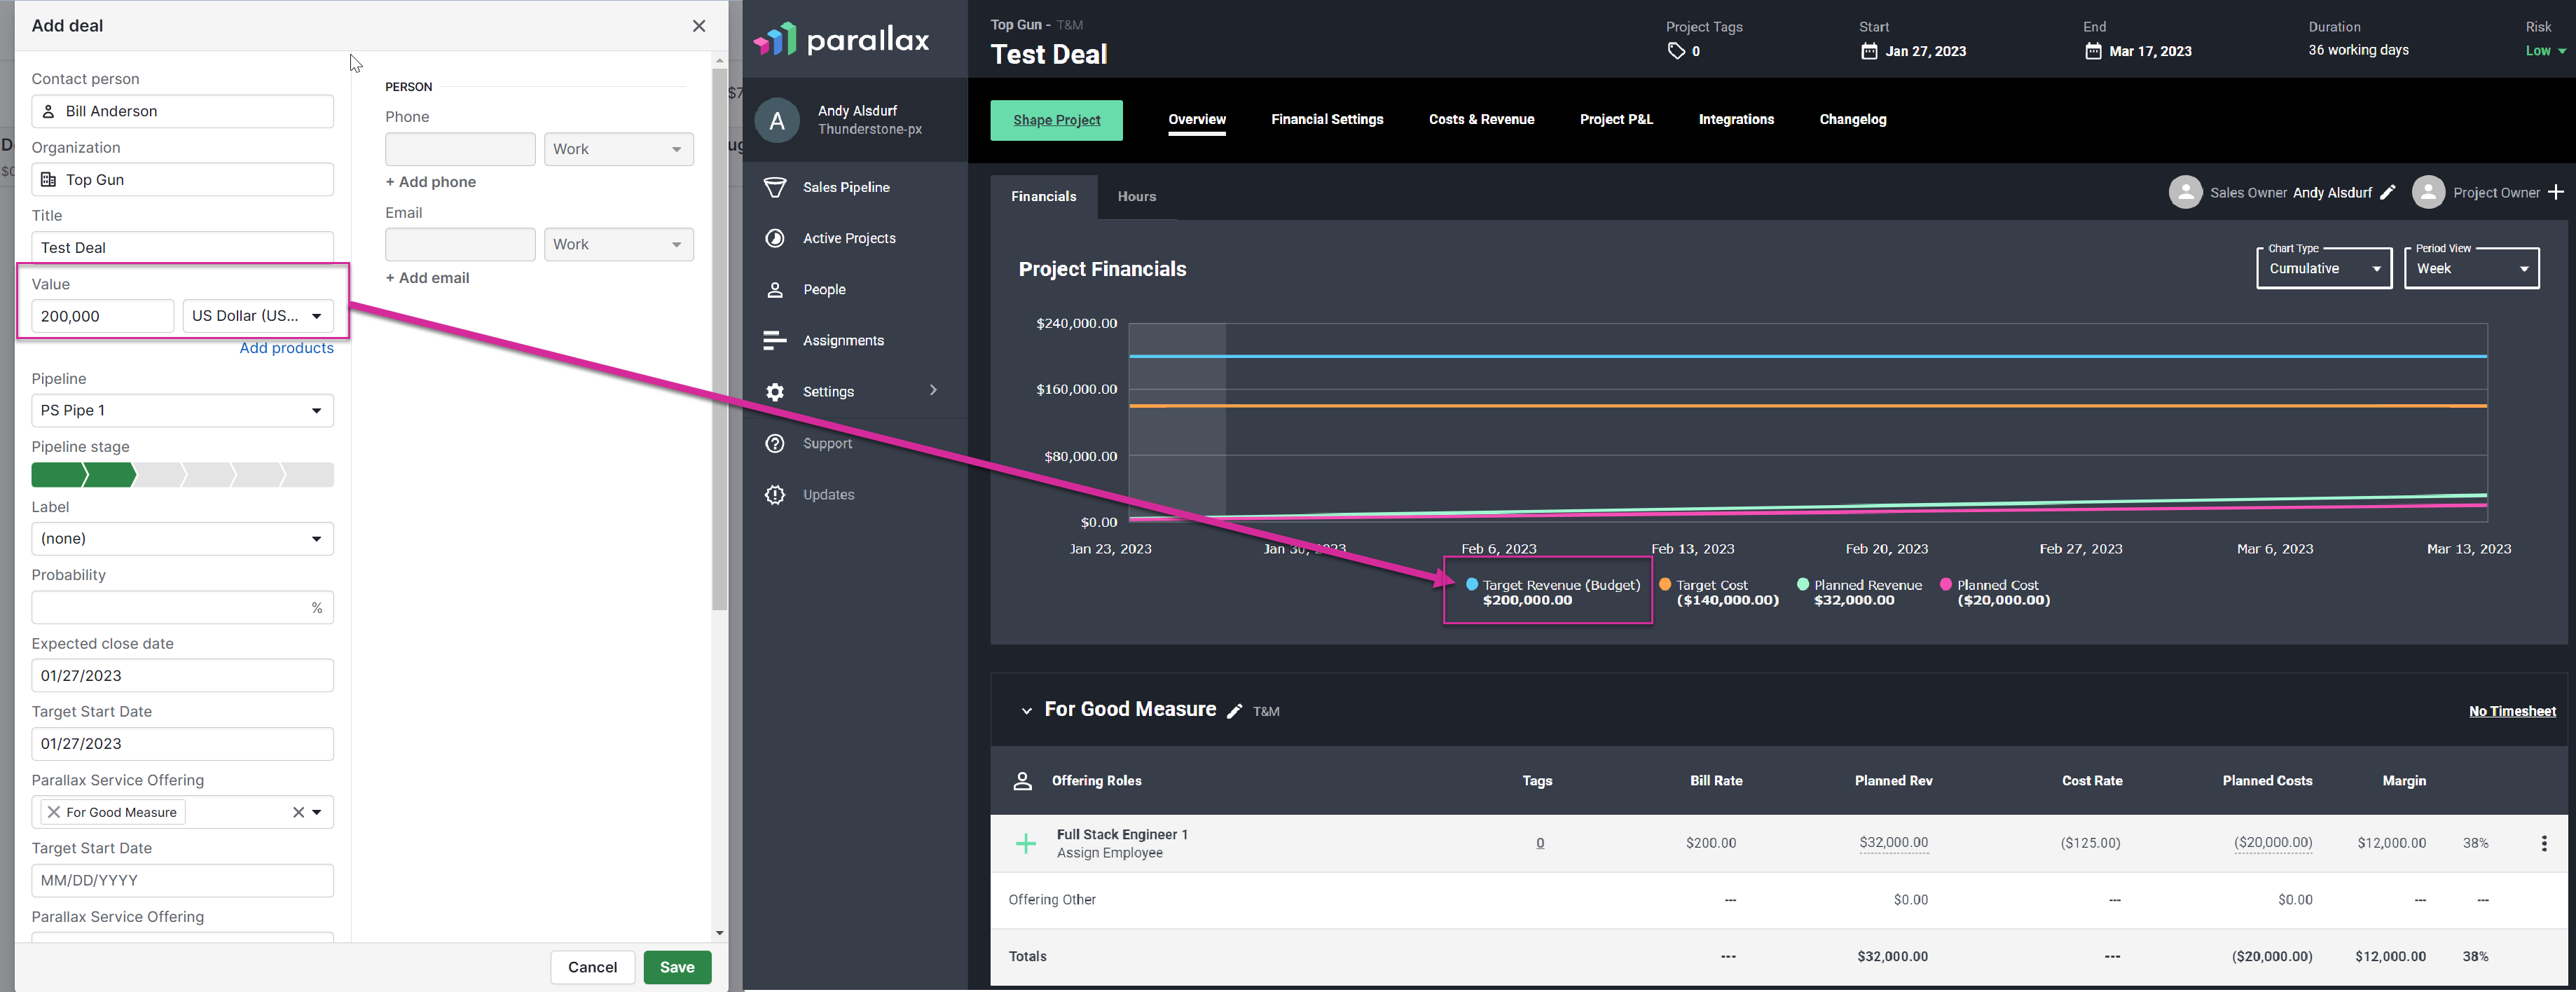2576x992 pixels.
Task: Click the + Add phone link
Action: pos(431,182)
